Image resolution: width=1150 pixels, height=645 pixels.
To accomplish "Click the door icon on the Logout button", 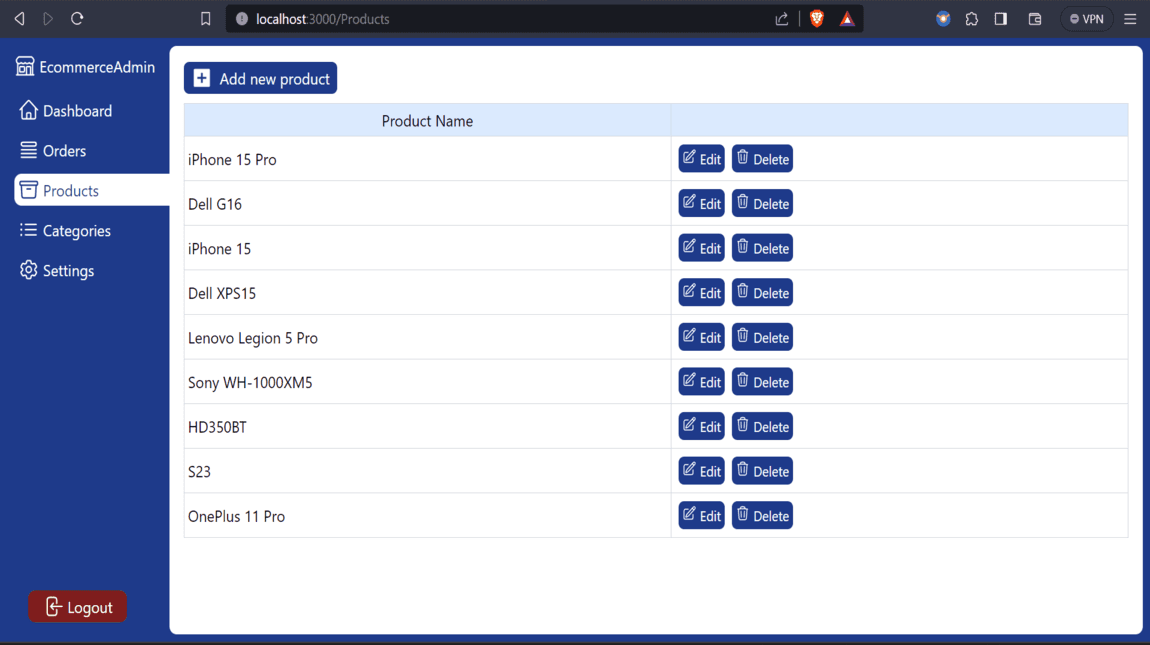I will tap(52, 606).
